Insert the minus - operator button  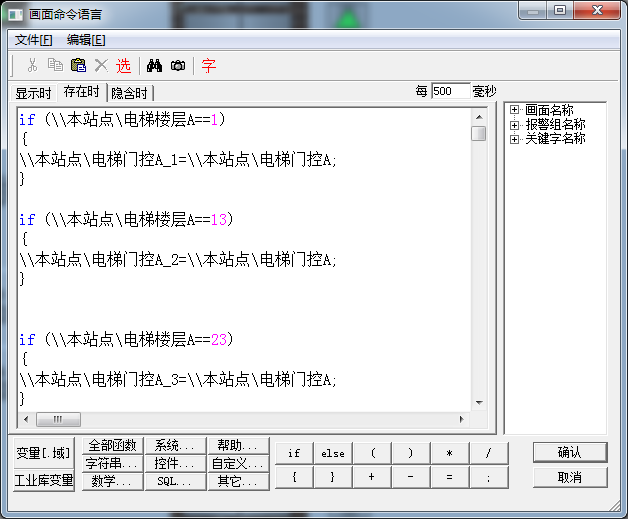411,477
